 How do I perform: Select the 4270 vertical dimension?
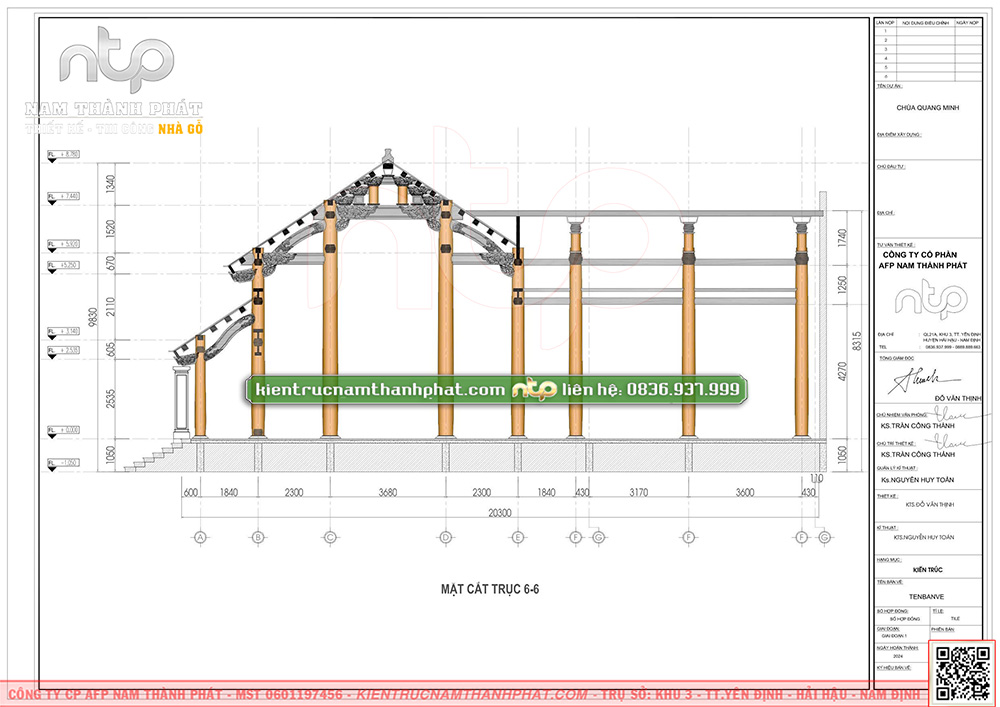click(842, 372)
